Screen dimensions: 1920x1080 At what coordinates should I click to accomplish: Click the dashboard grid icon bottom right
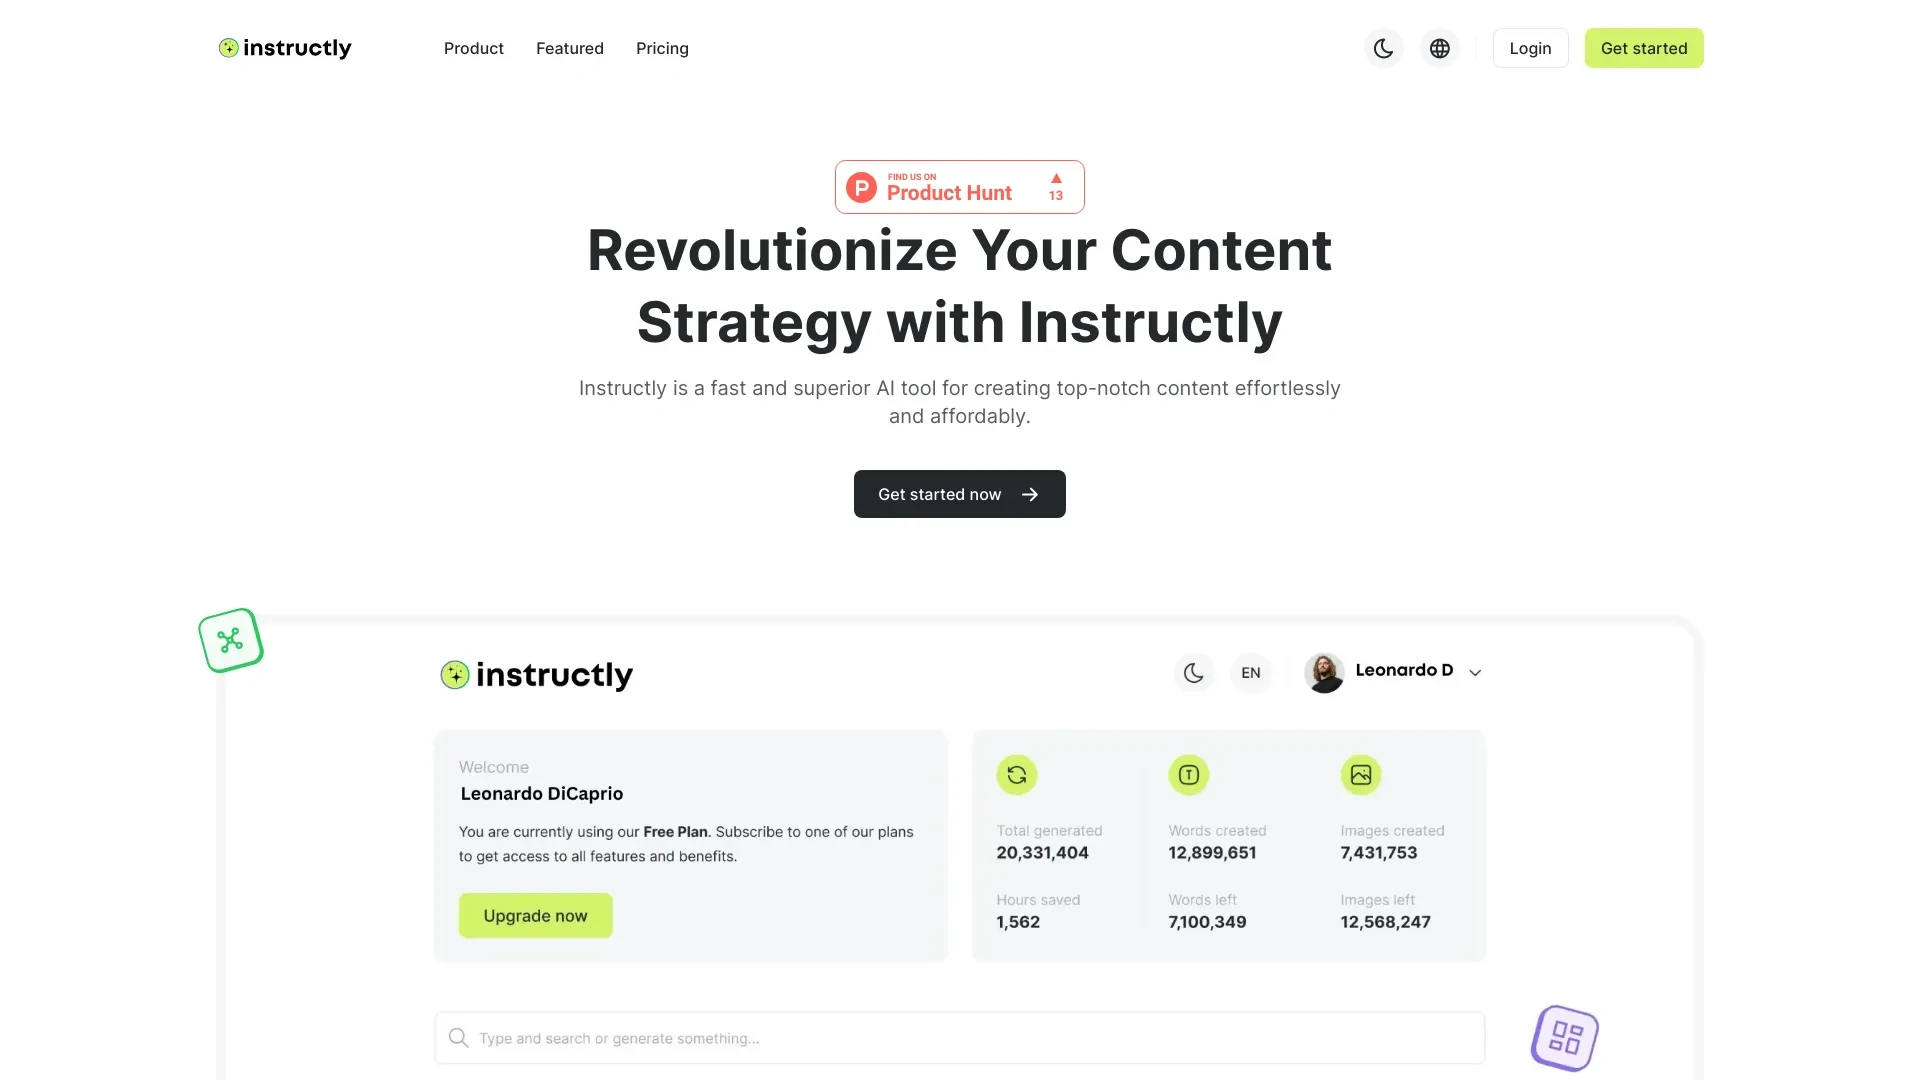tap(1567, 1038)
